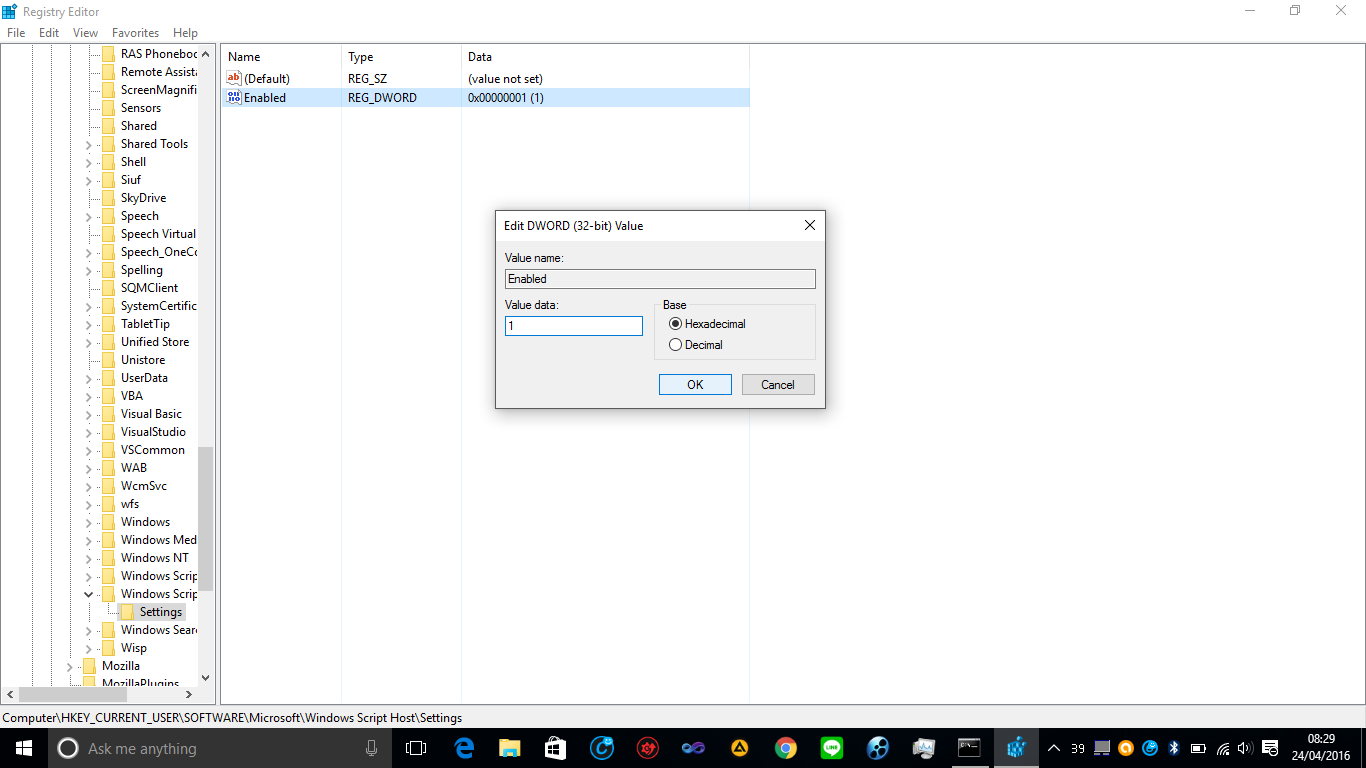Screen dimensions: 1366x768
Task: Expand the VBA key
Action: pyautogui.click(x=88, y=397)
